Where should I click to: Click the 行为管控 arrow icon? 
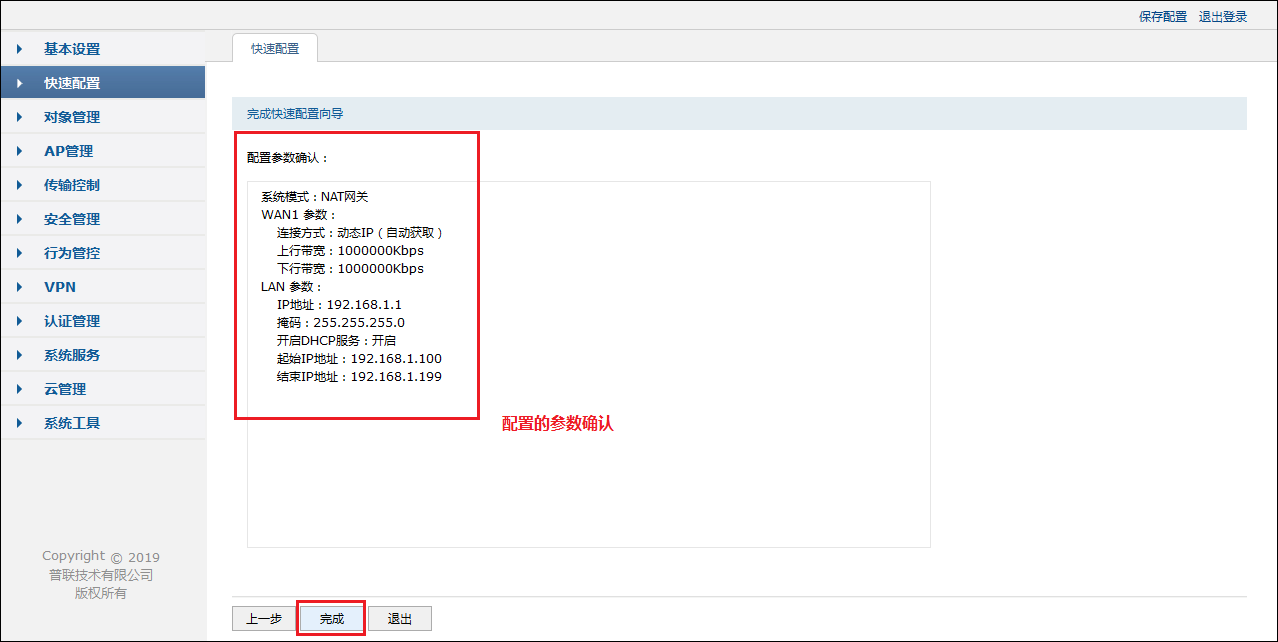(19, 252)
